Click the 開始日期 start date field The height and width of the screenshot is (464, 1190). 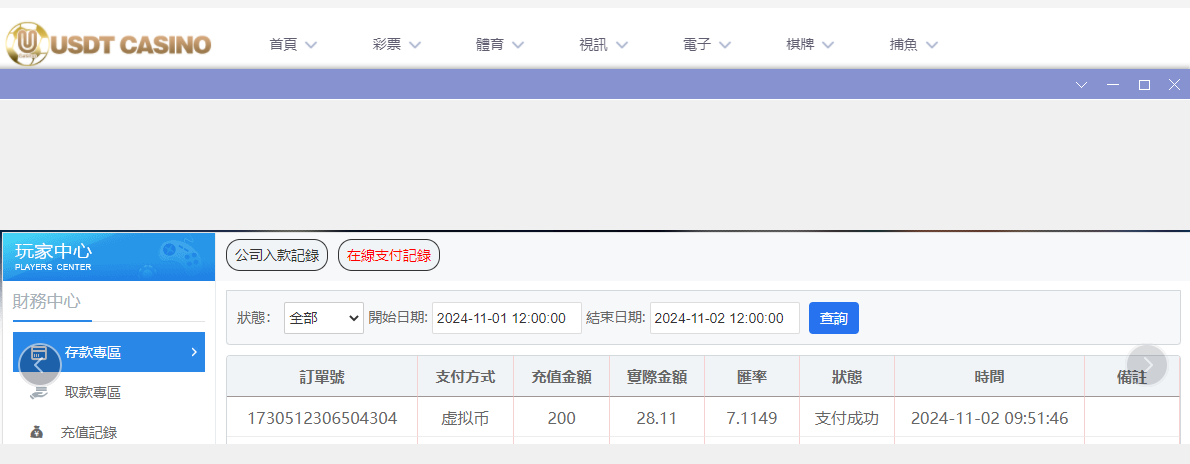point(507,318)
